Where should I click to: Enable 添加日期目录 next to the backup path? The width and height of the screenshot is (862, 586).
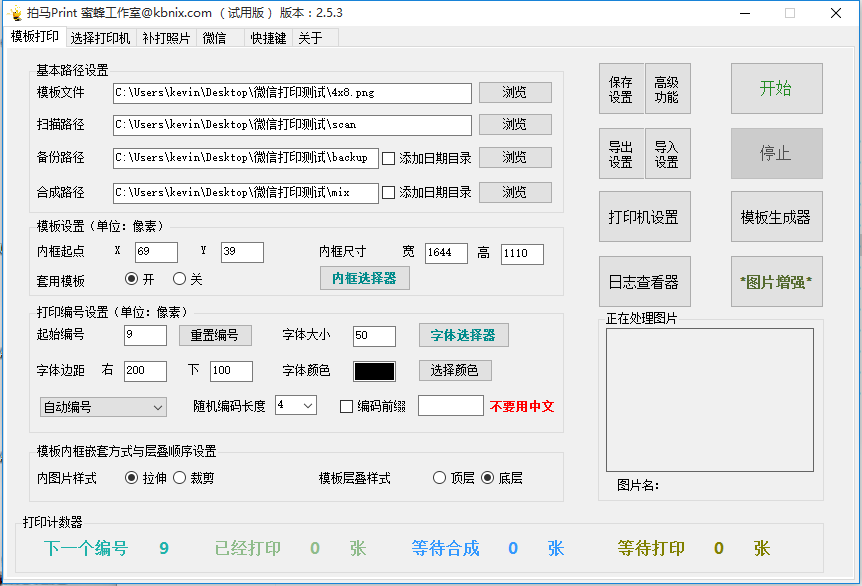(x=390, y=157)
